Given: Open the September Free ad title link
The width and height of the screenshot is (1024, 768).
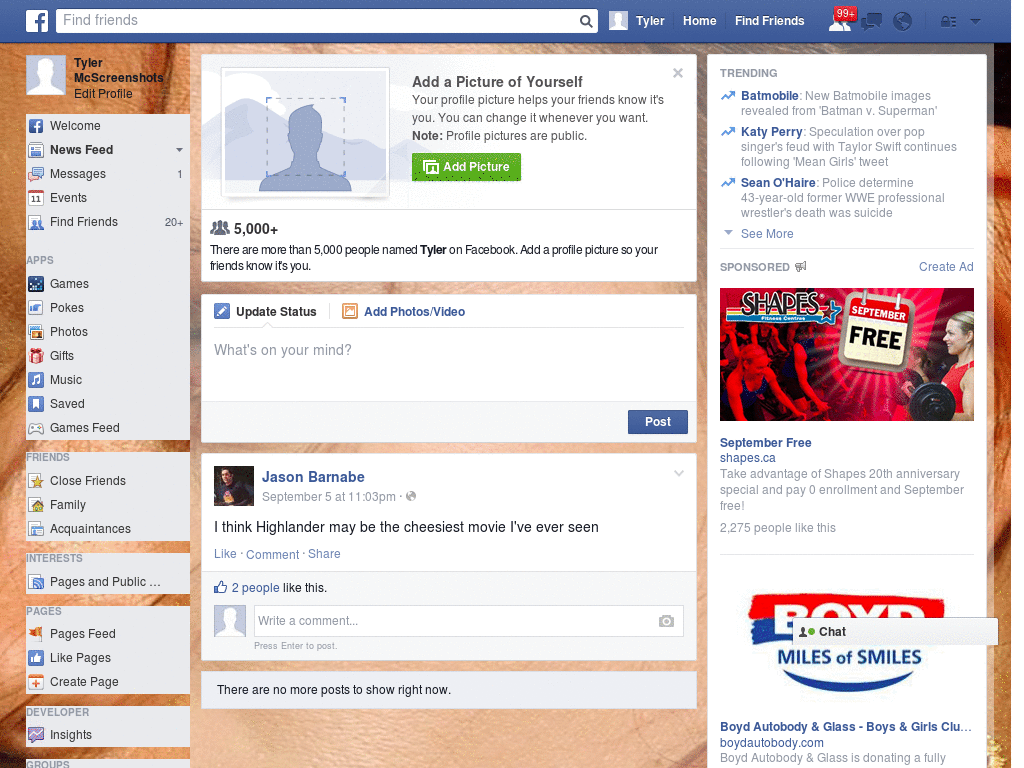Looking at the screenshot, I should (x=765, y=443).
